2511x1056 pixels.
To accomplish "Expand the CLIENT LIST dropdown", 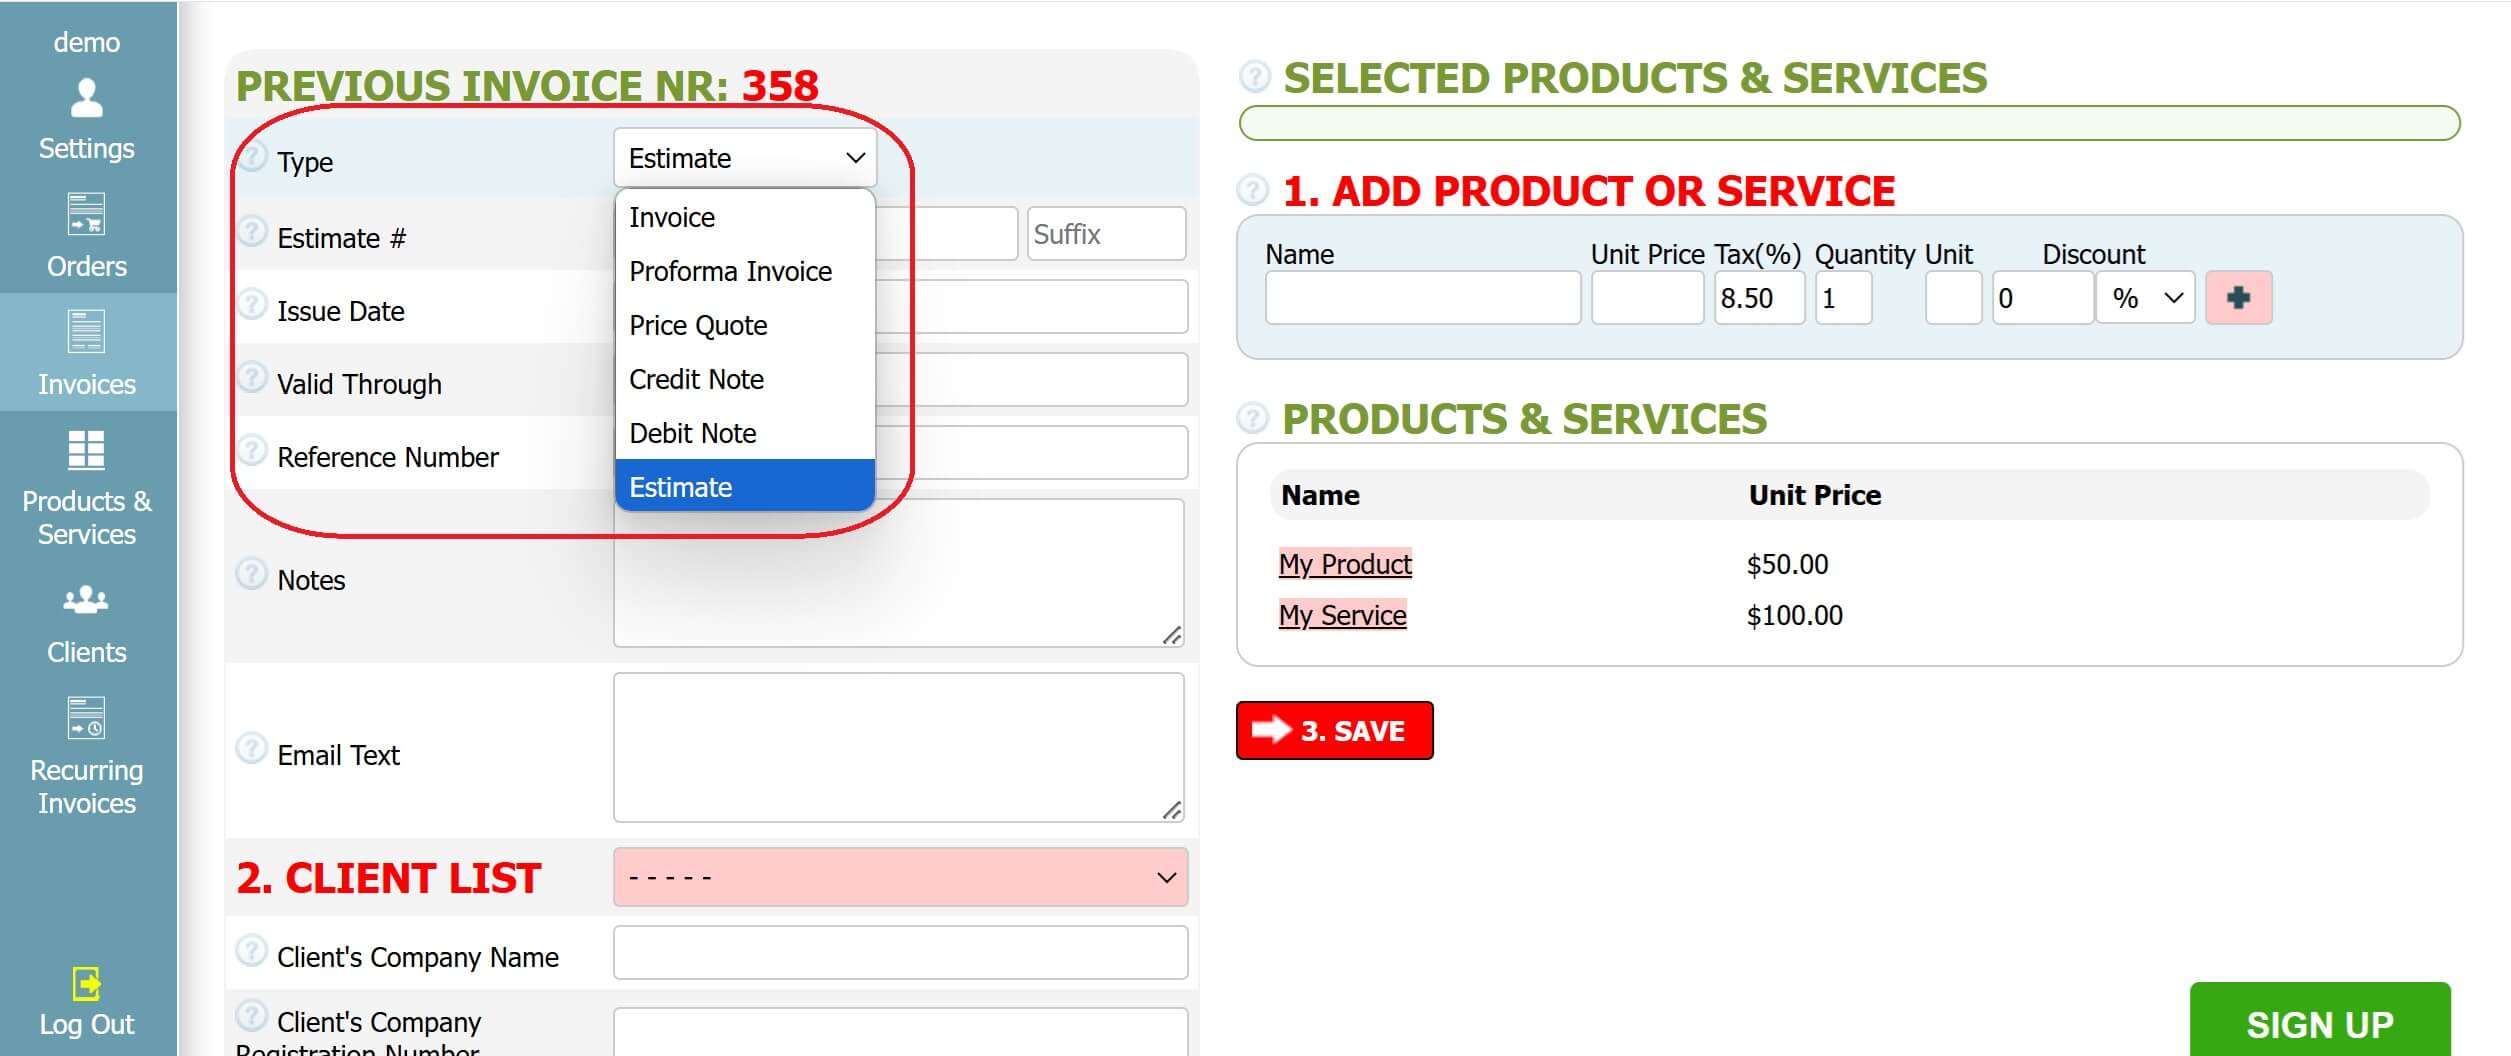I will (x=899, y=877).
